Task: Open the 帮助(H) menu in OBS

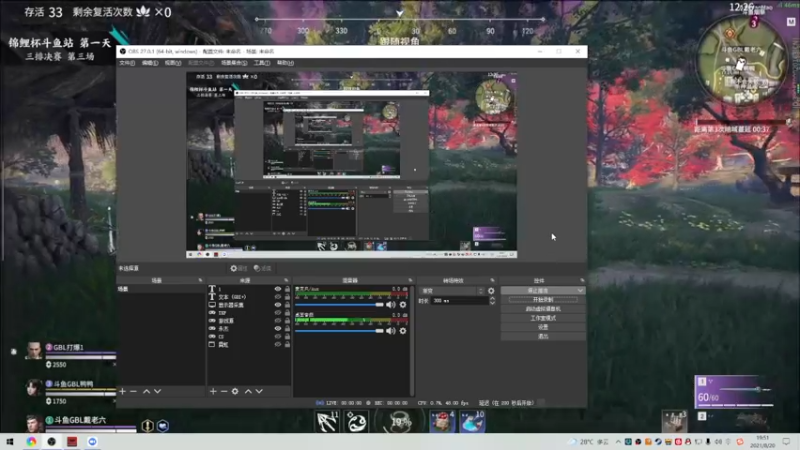Action: [285, 63]
